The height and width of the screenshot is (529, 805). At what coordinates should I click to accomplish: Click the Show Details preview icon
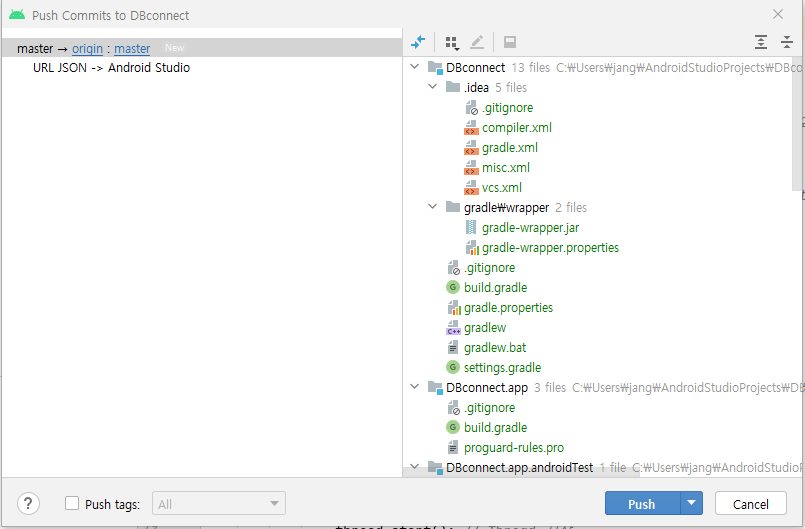pyautogui.click(x=510, y=42)
